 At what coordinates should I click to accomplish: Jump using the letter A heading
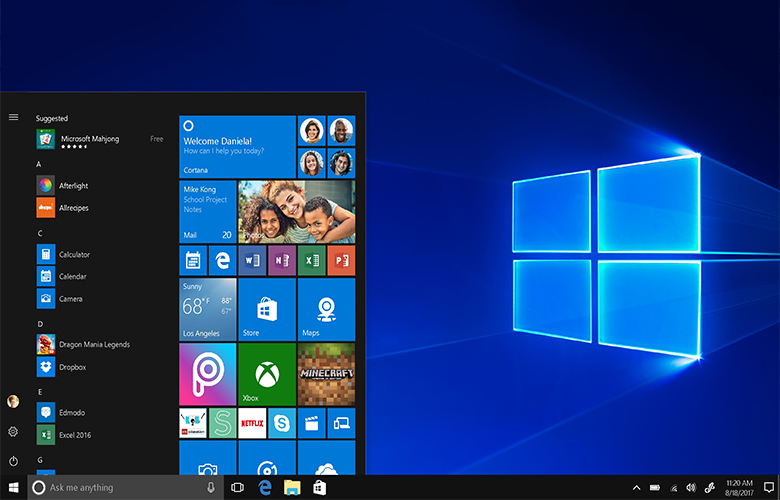pyautogui.click(x=39, y=164)
